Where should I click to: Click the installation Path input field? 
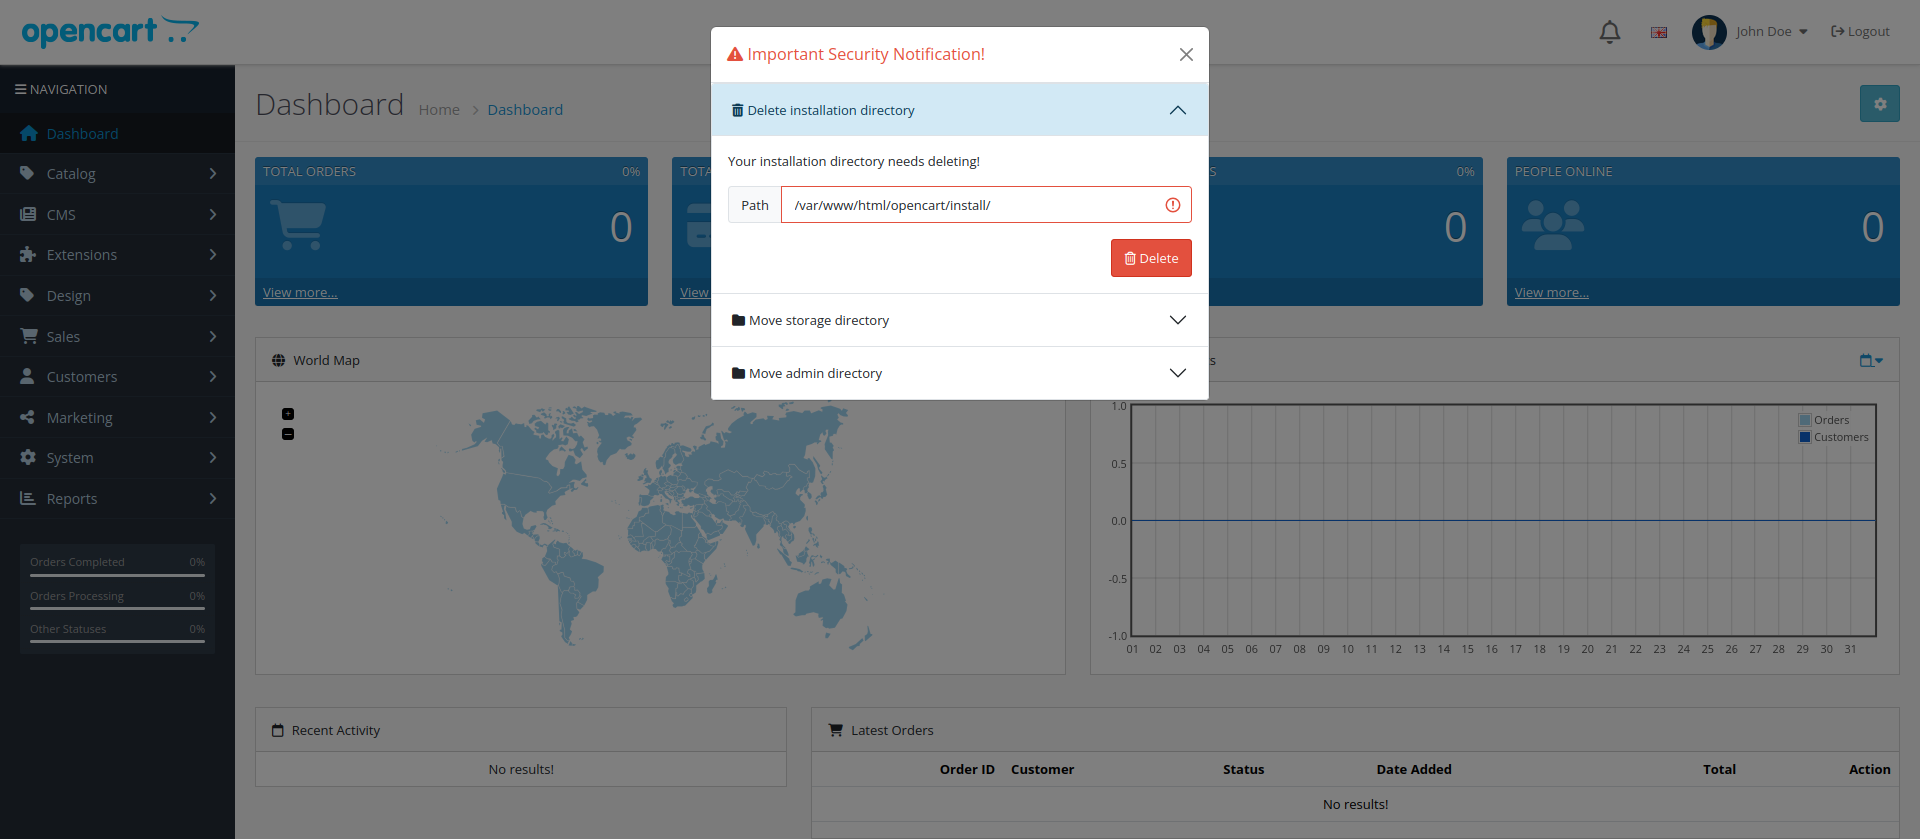pos(986,205)
